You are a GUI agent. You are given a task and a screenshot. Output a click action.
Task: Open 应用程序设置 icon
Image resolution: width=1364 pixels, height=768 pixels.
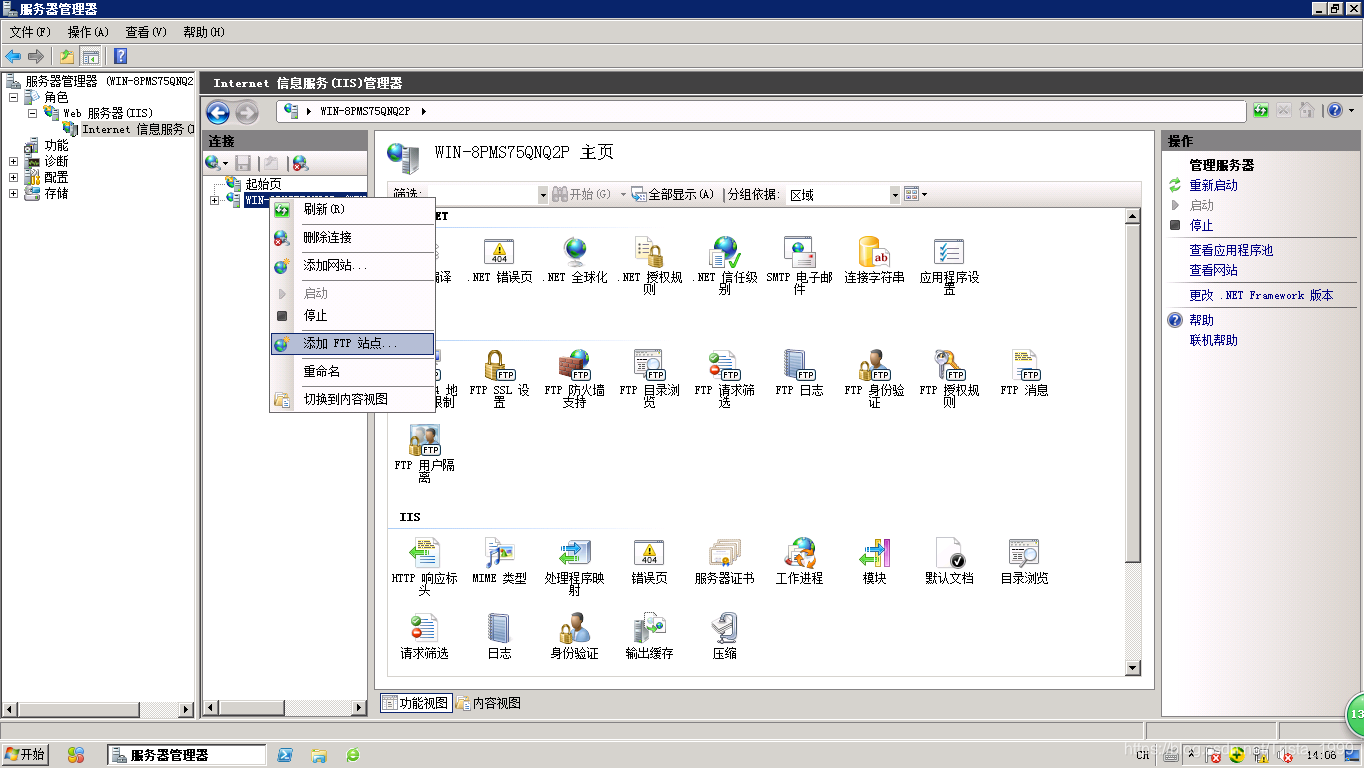point(949,251)
